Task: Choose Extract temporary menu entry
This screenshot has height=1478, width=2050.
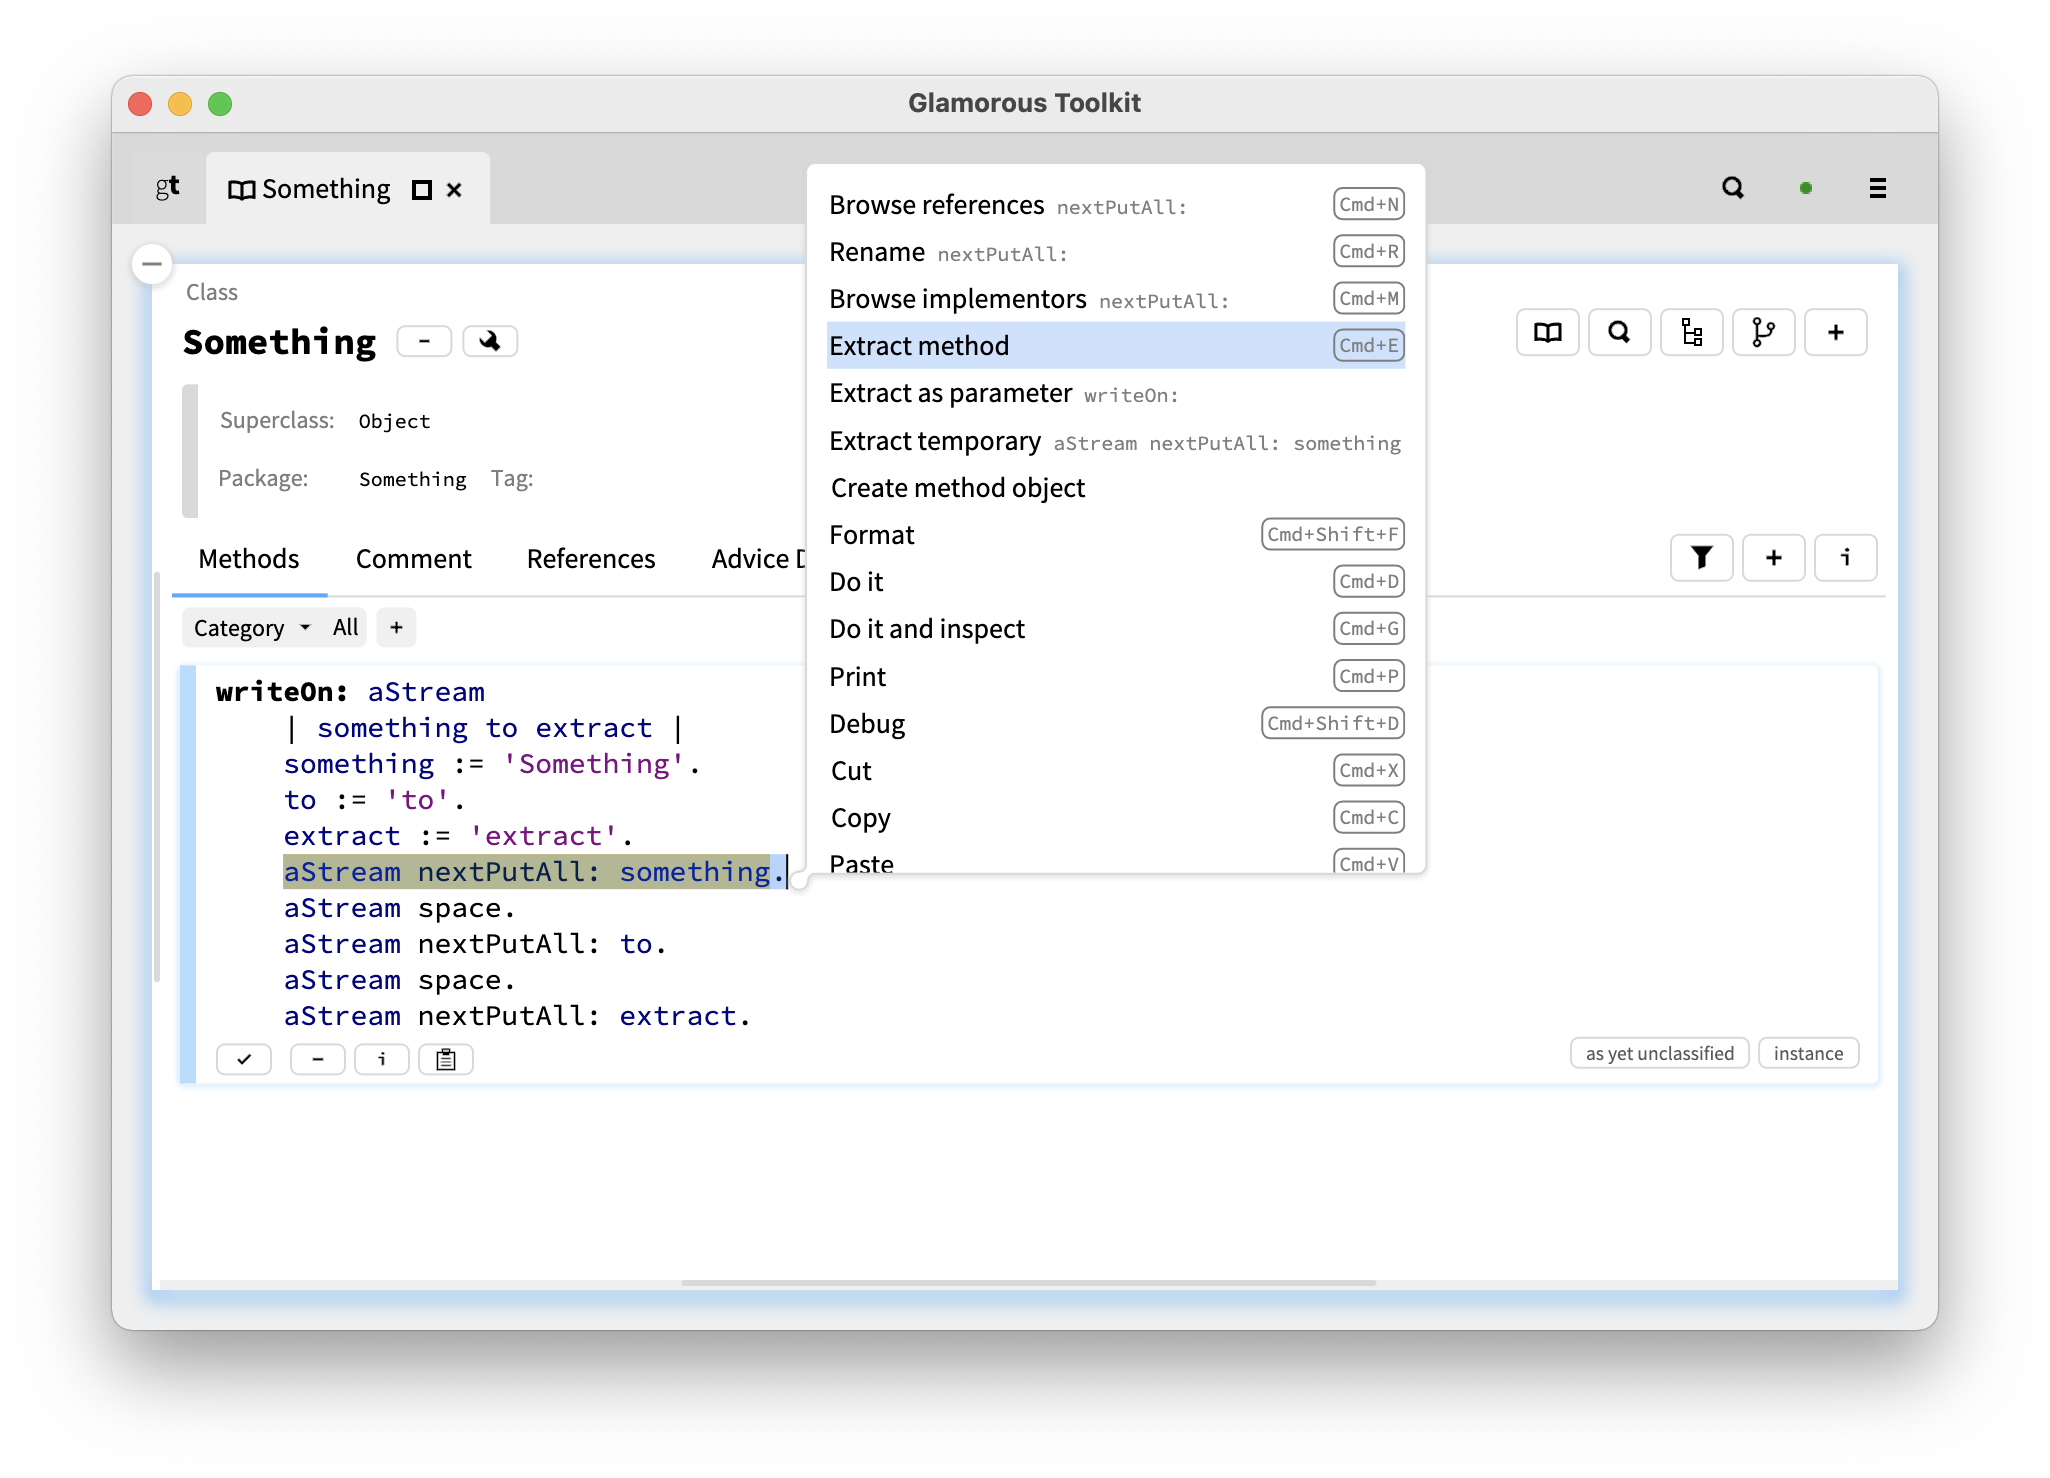Action: pyautogui.click(x=1116, y=441)
